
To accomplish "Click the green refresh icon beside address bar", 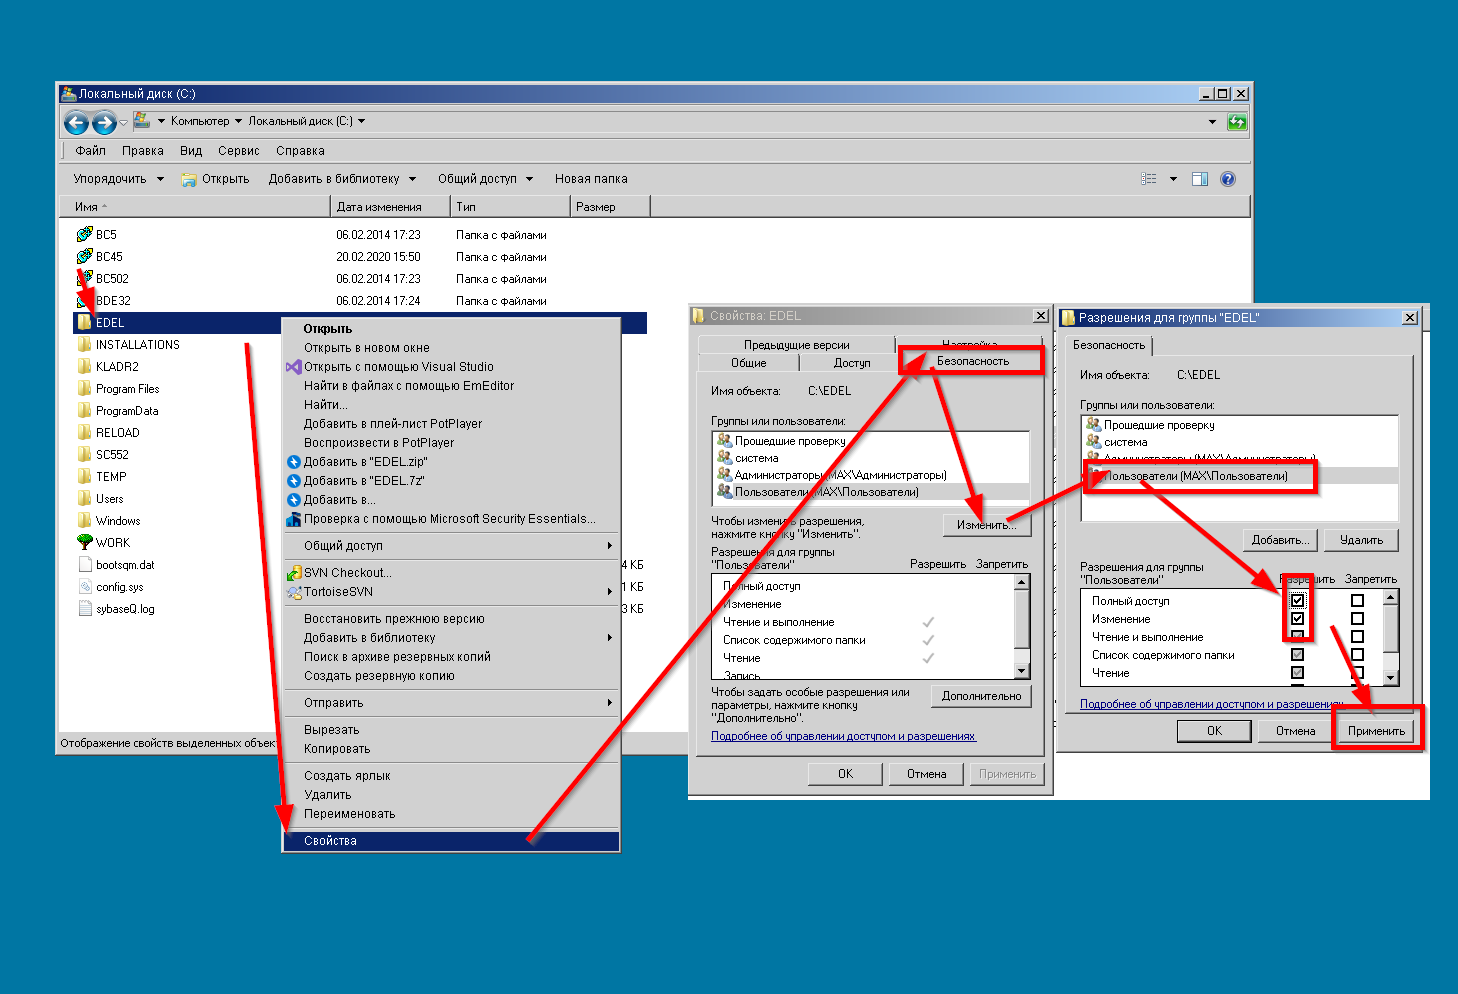I will pos(1237,122).
